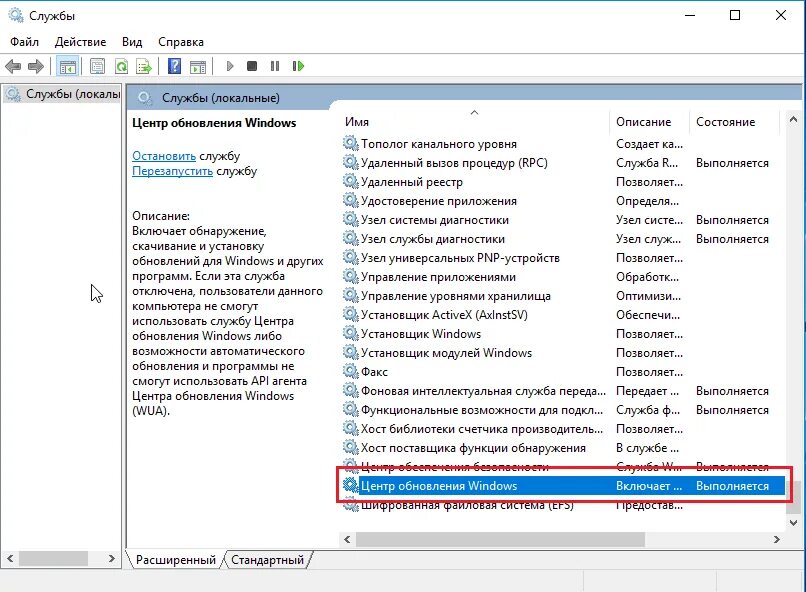The height and width of the screenshot is (592, 806).
Task: Toggle the show/hide console tree icon
Action: (67, 66)
